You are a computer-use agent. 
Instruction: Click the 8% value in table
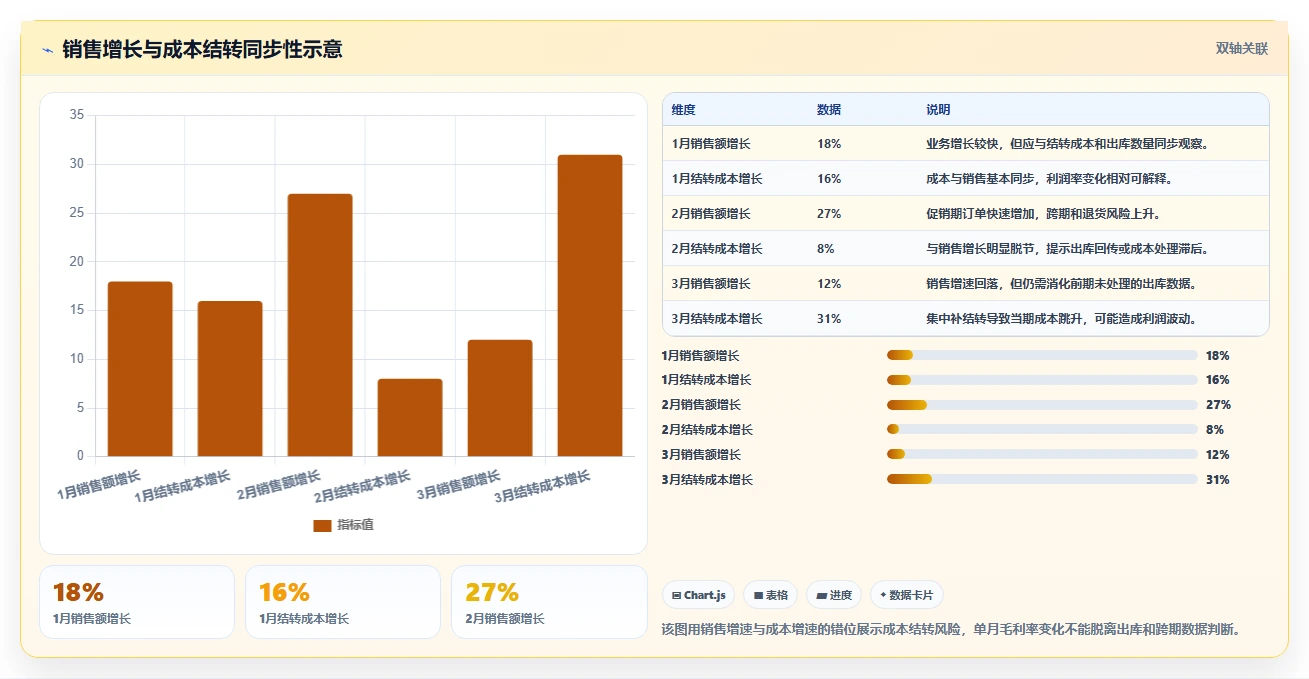(826, 249)
